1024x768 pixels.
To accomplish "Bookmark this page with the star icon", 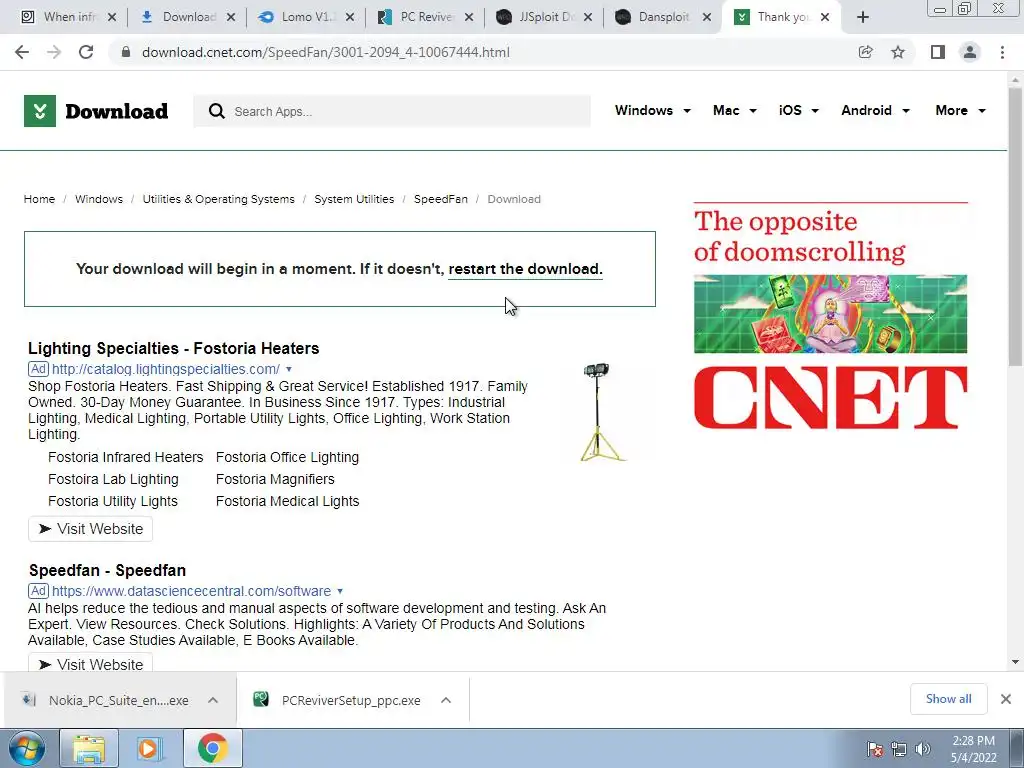I will [898, 52].
